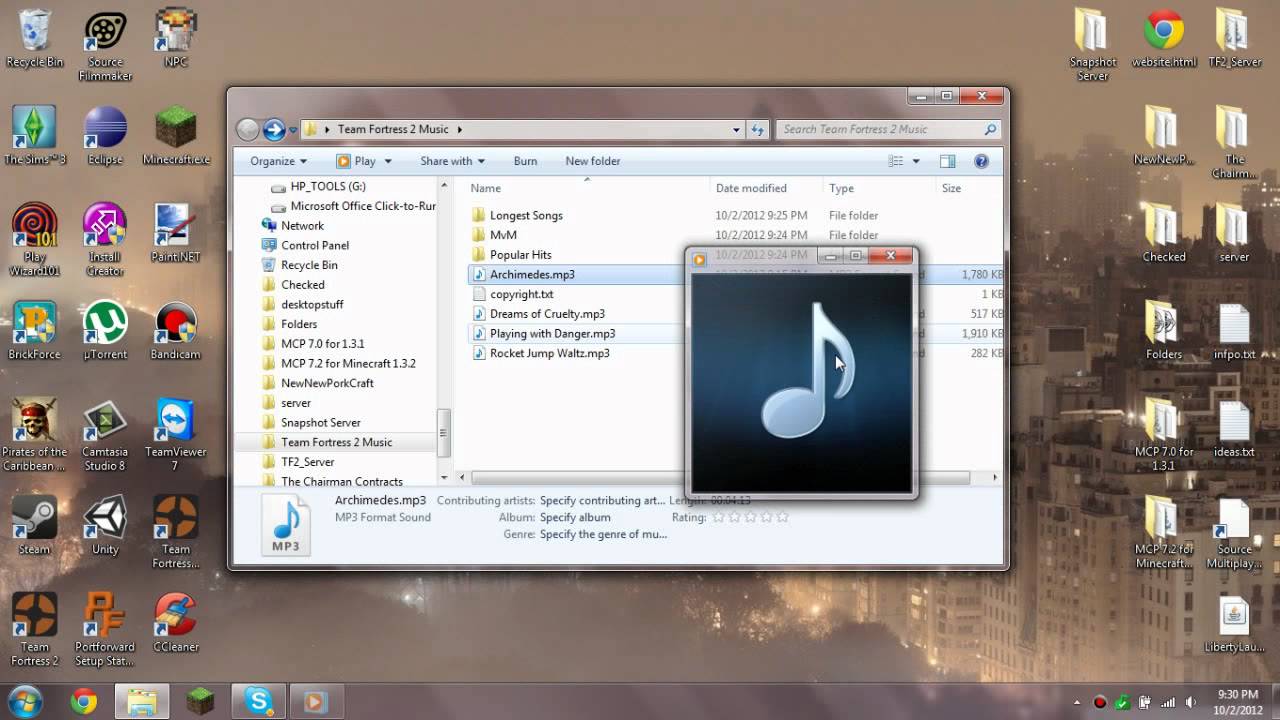
Task: Open recent pages dropdown beside navigation arrows
Action: pyautogui.click(x=293, y=130)
